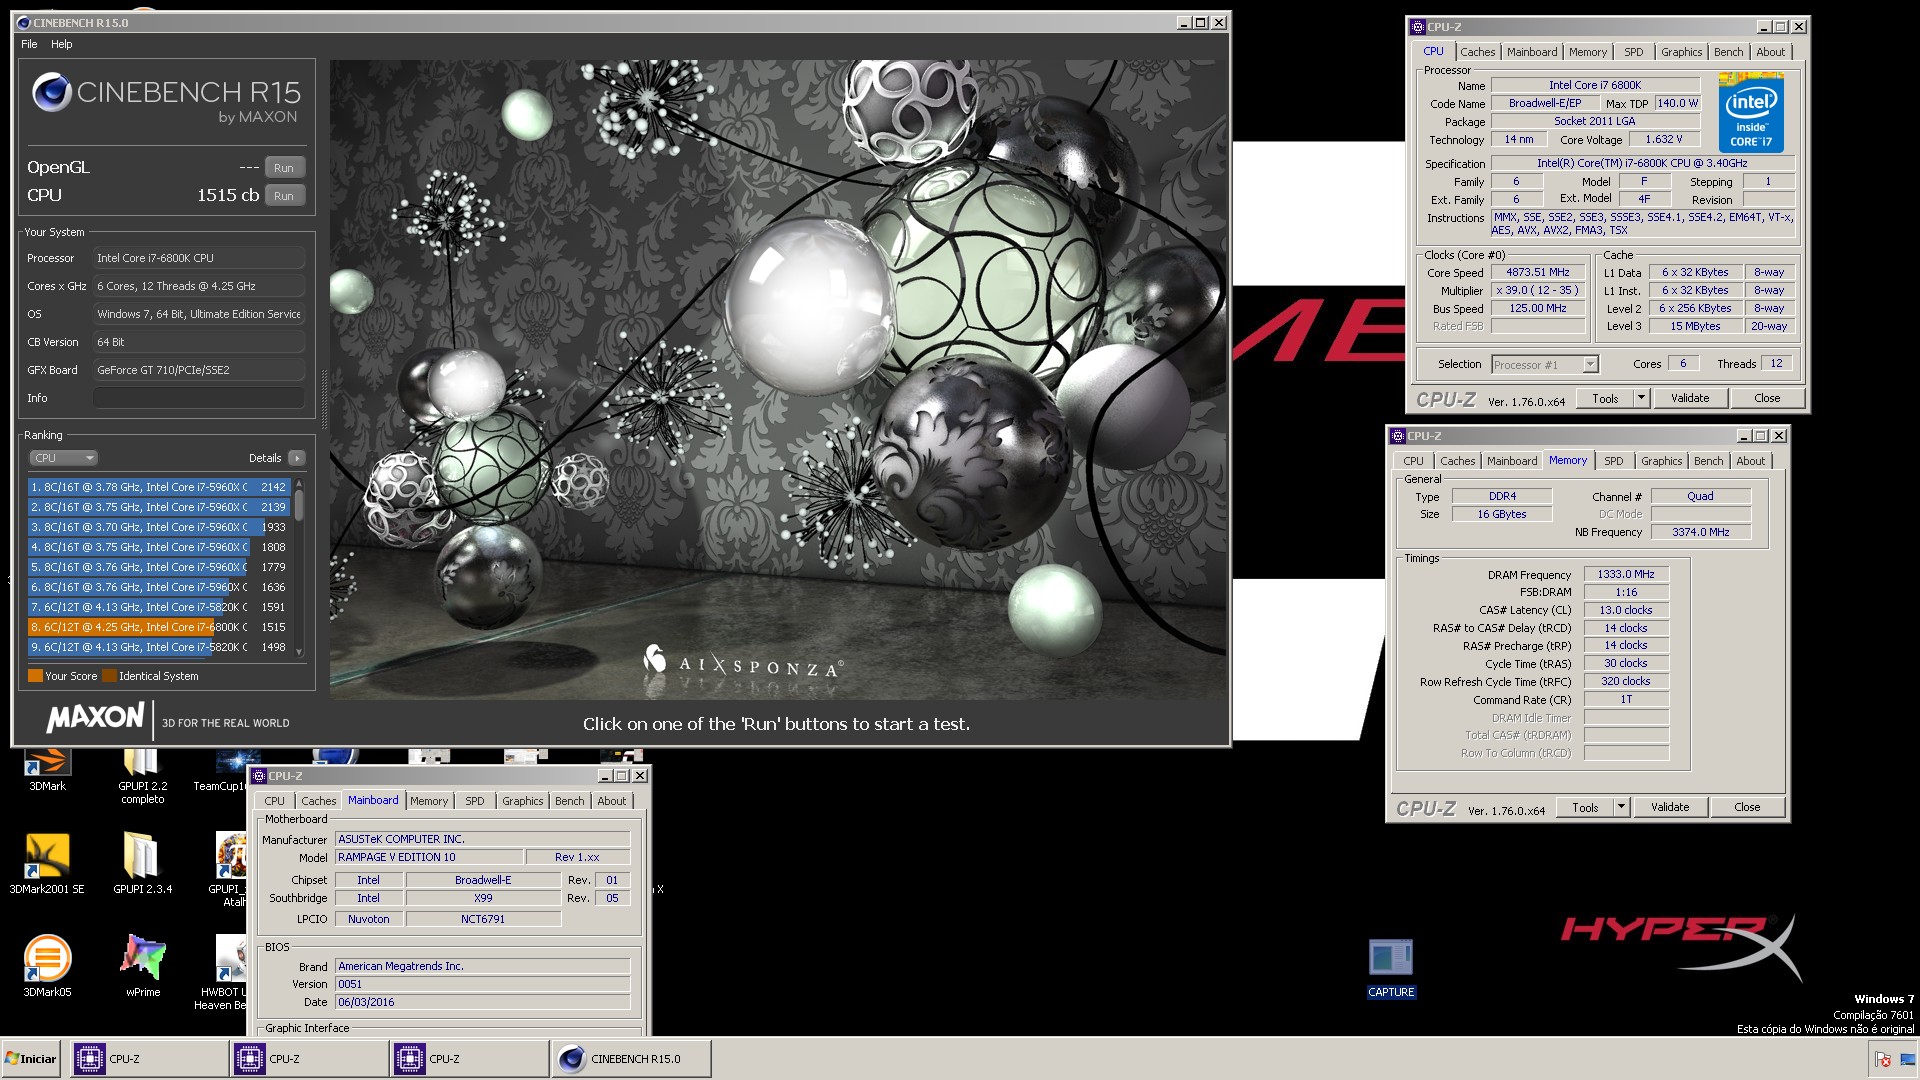Expand ranking Details arrow
This screenshot has height=1080, width=1920.
coord(296,458)
